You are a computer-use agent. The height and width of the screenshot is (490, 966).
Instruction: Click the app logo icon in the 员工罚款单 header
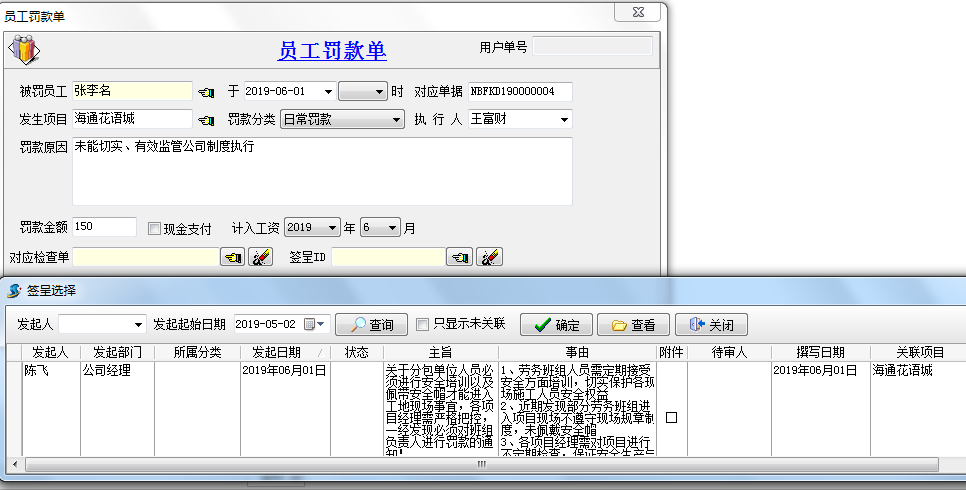click(24, 50)
